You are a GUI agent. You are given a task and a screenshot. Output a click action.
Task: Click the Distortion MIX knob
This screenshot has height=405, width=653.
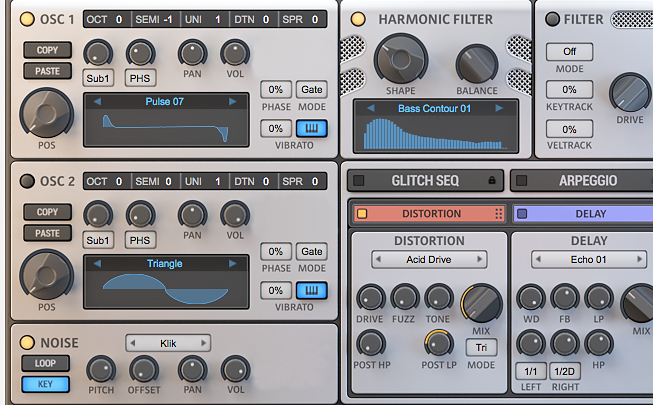[481, 304]
